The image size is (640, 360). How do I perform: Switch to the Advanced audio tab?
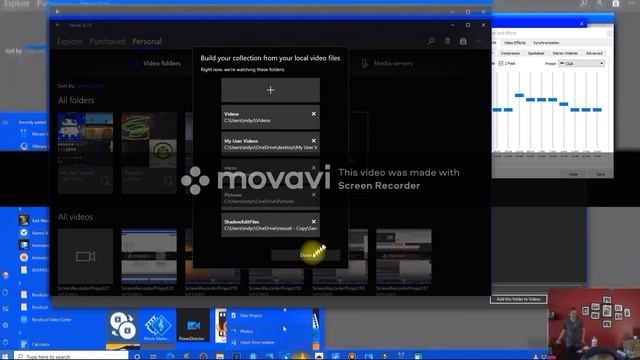(x=594, y=53)
